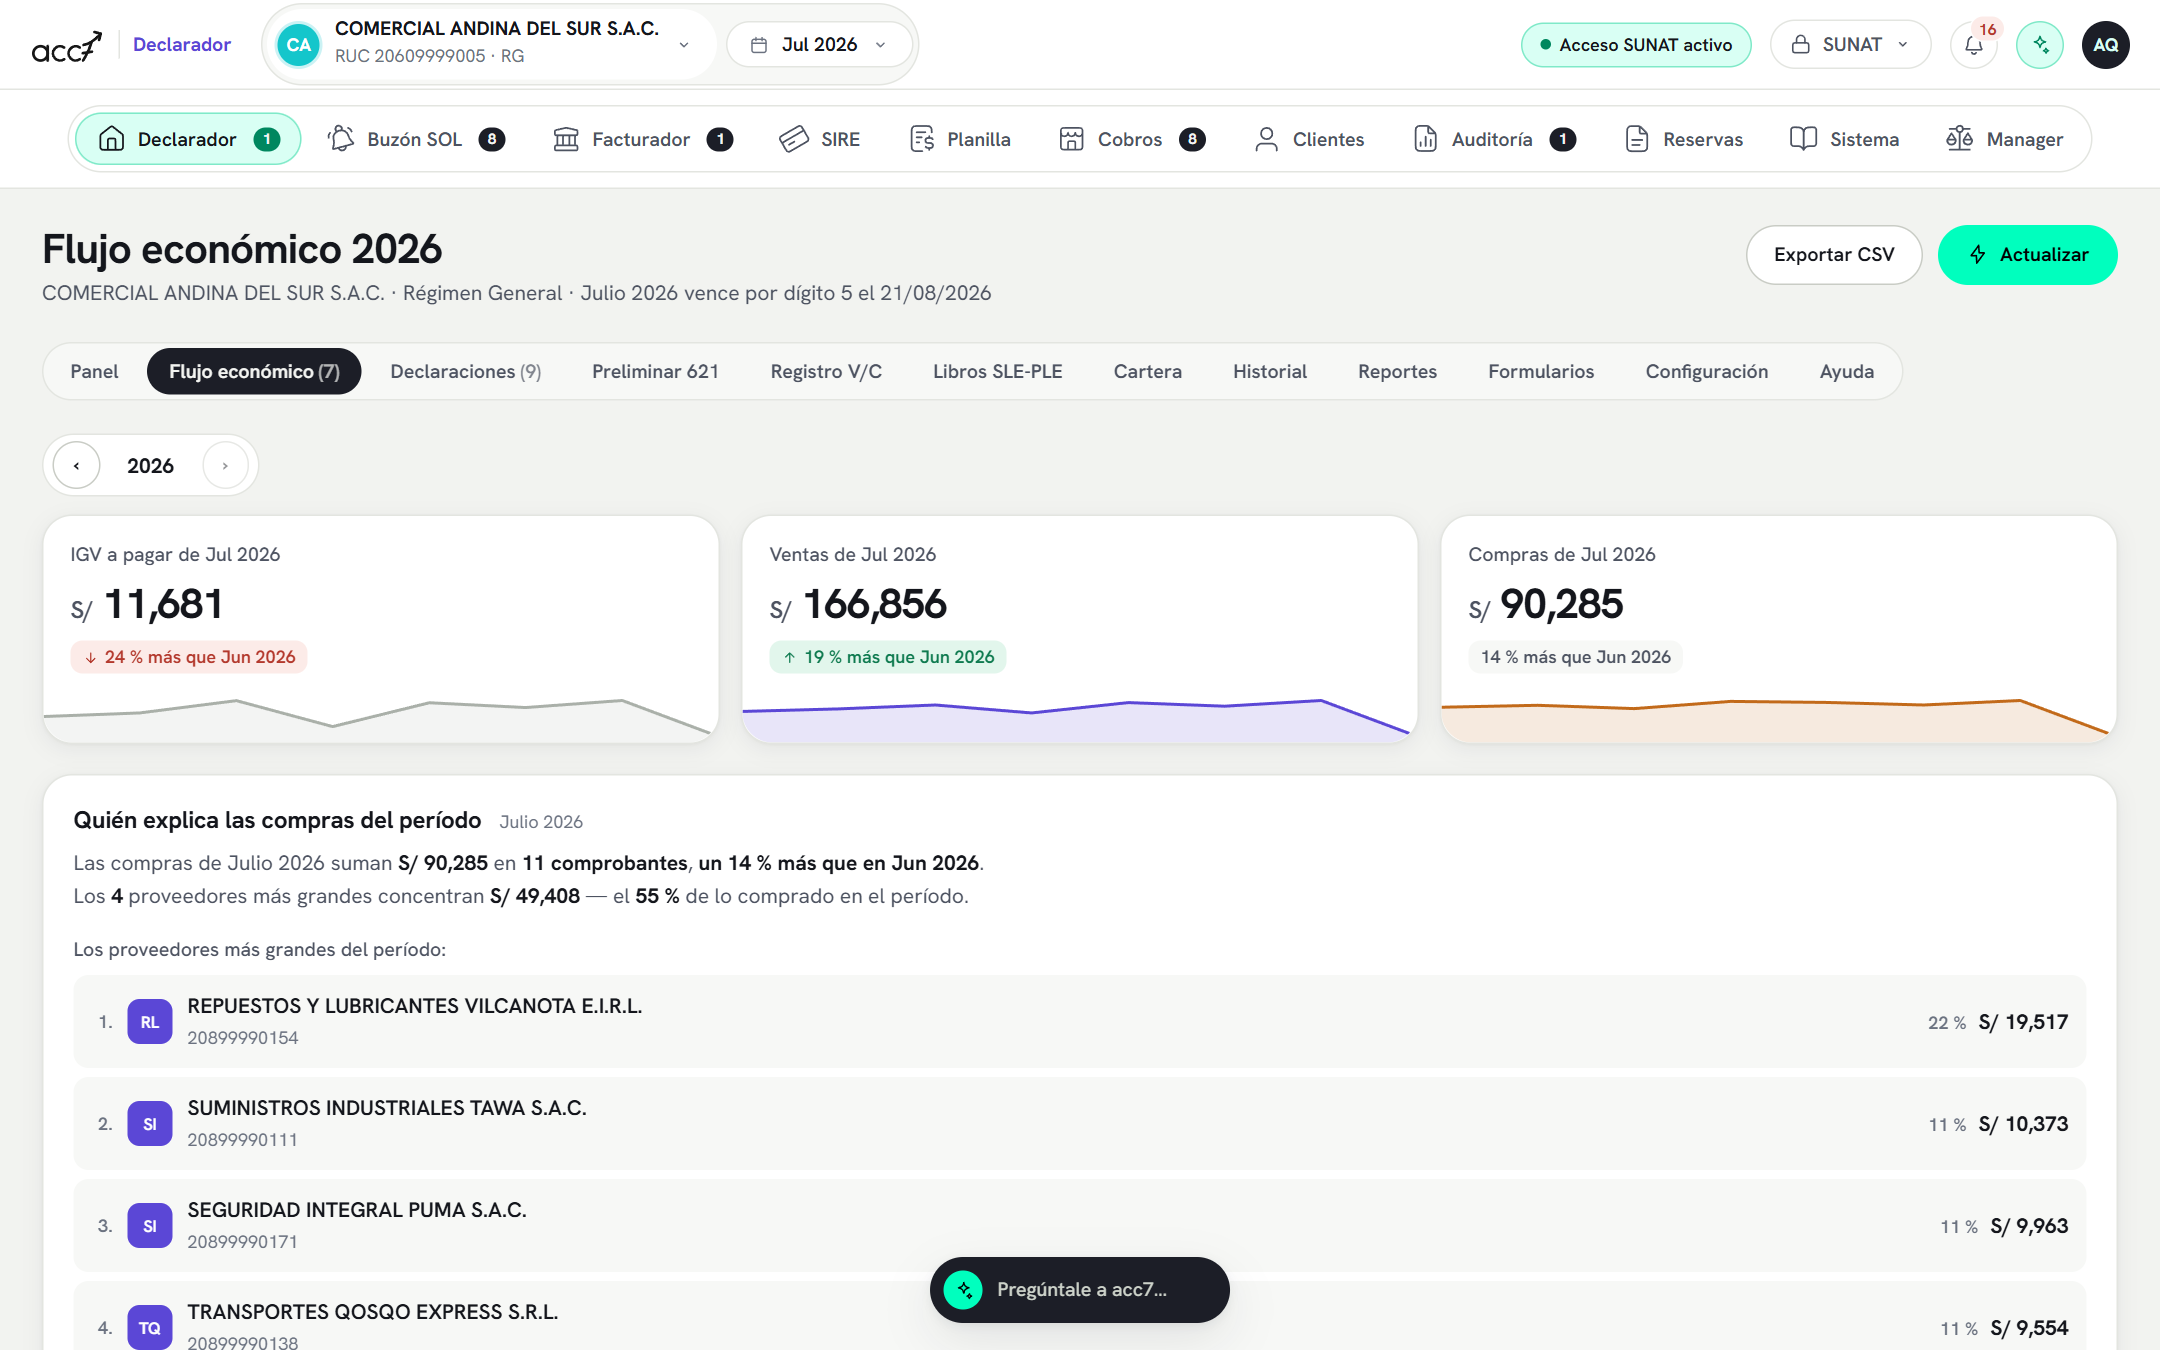Click the Declarador header link
Viewport: 2160px width, 1350px height.
[182, 45]
